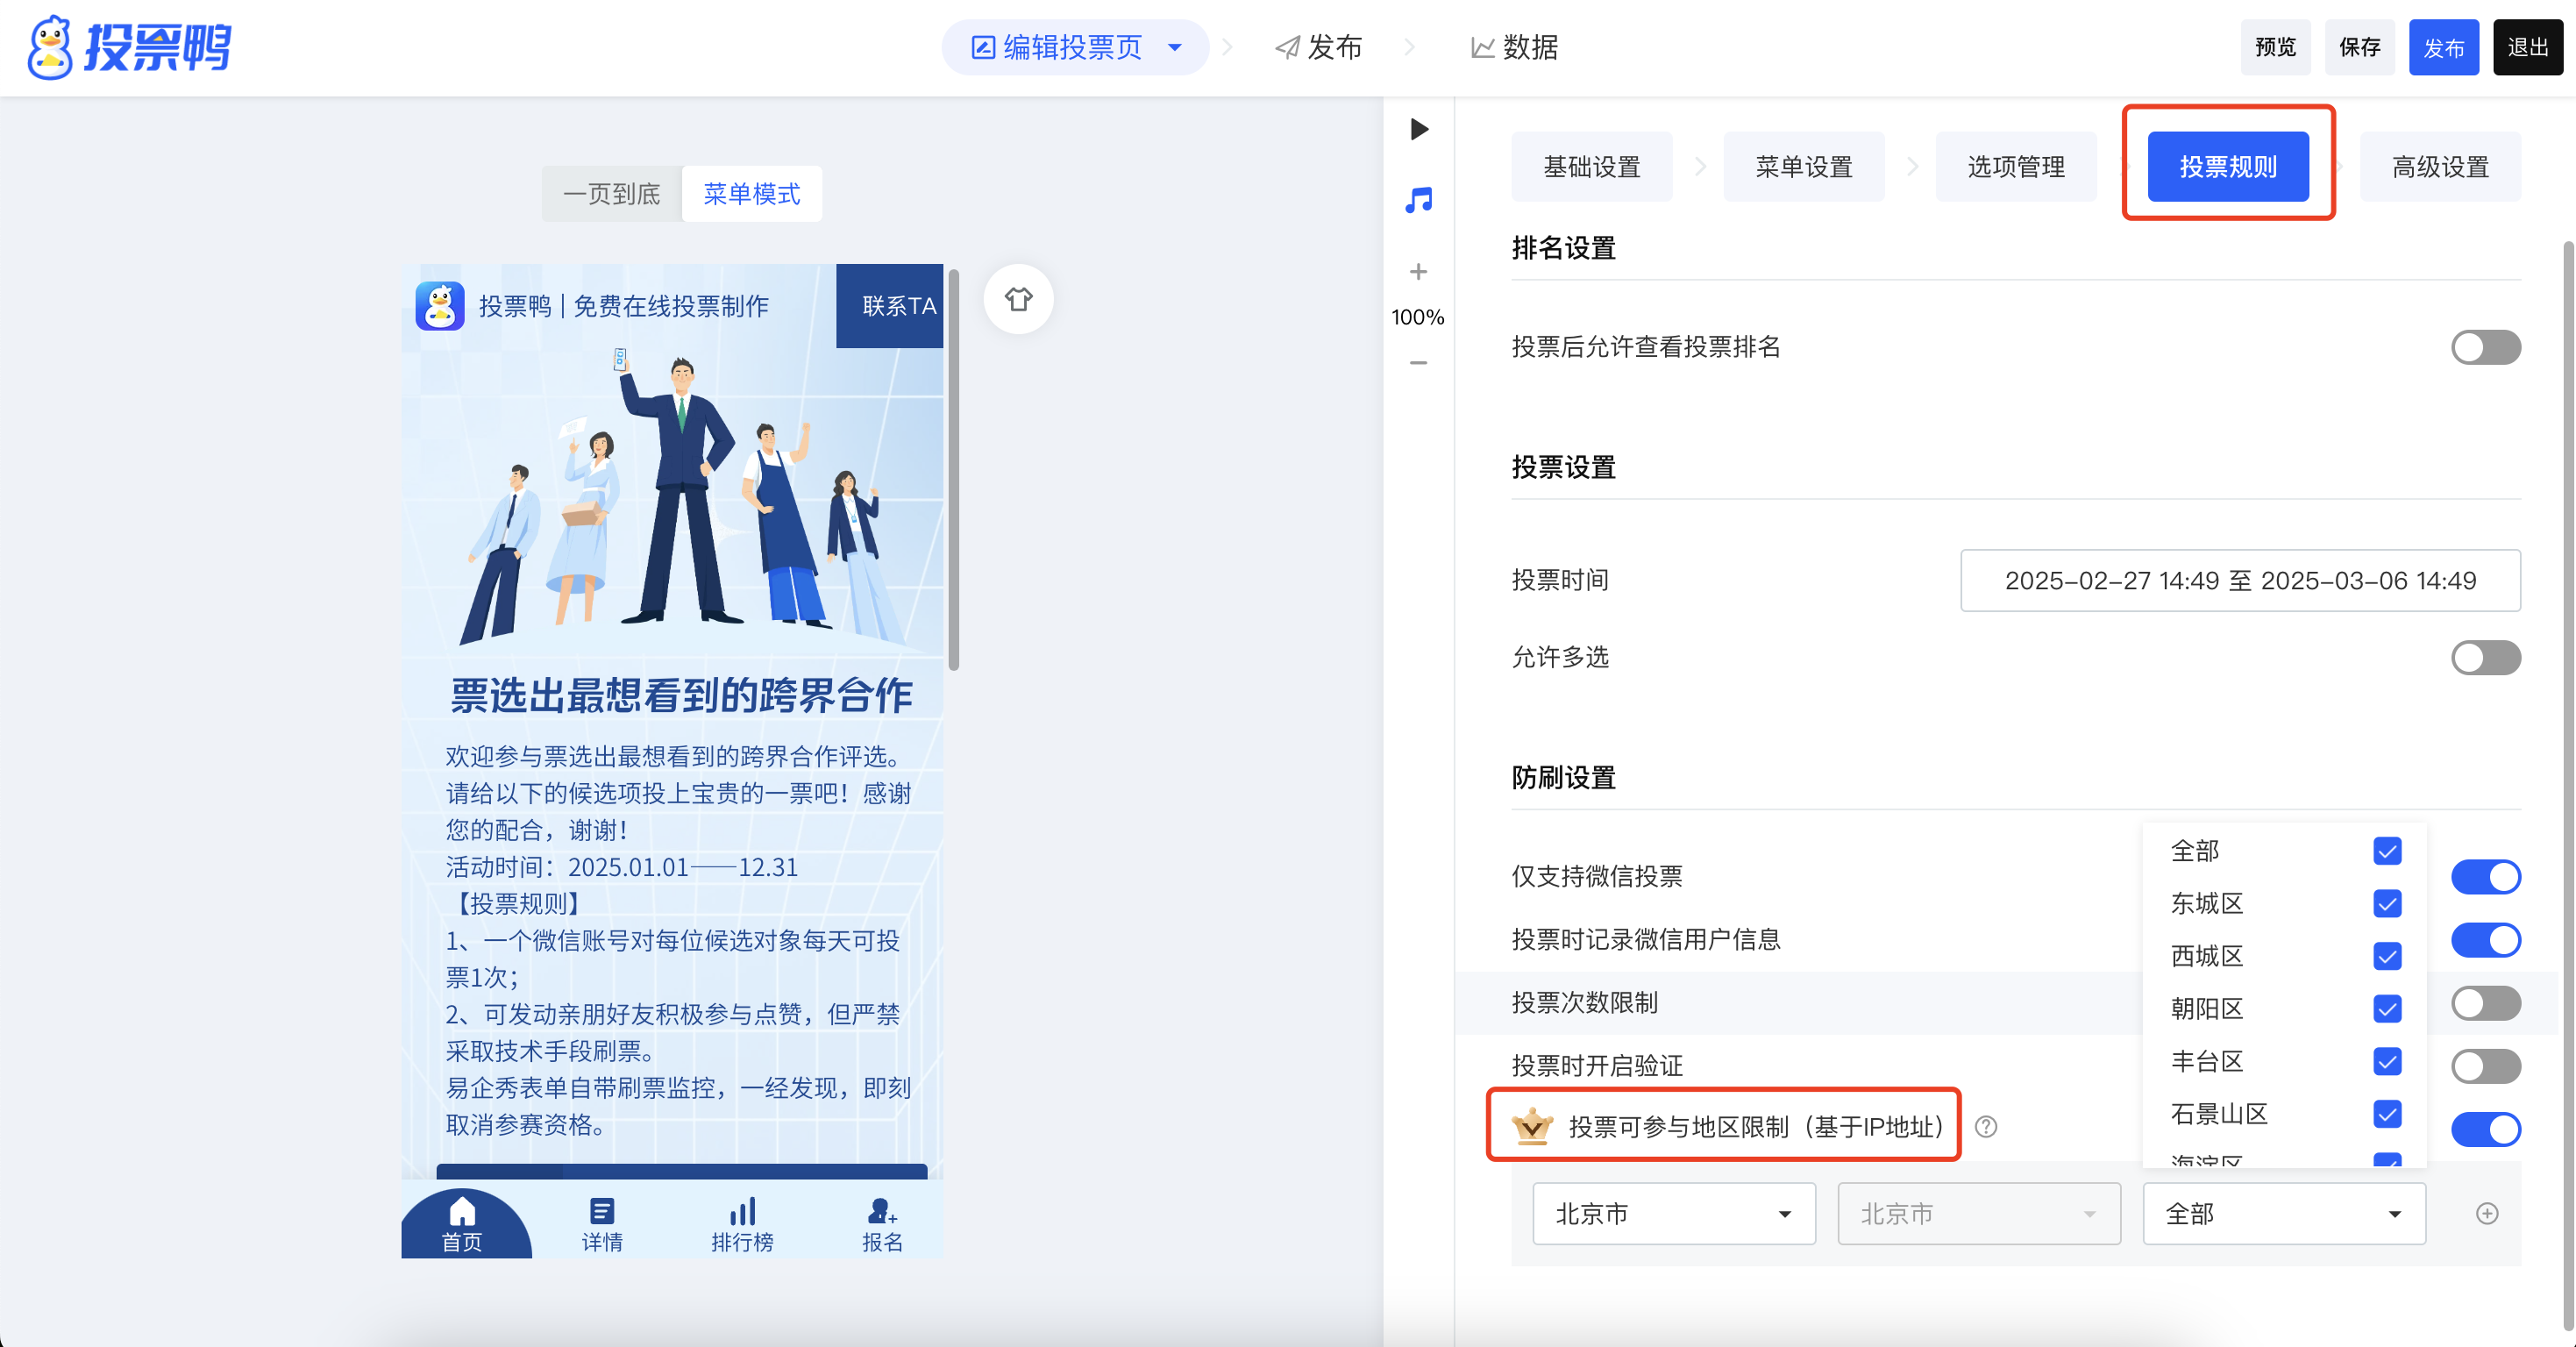Click the 排行榜 bar chart icon

tap(742, 1213)
